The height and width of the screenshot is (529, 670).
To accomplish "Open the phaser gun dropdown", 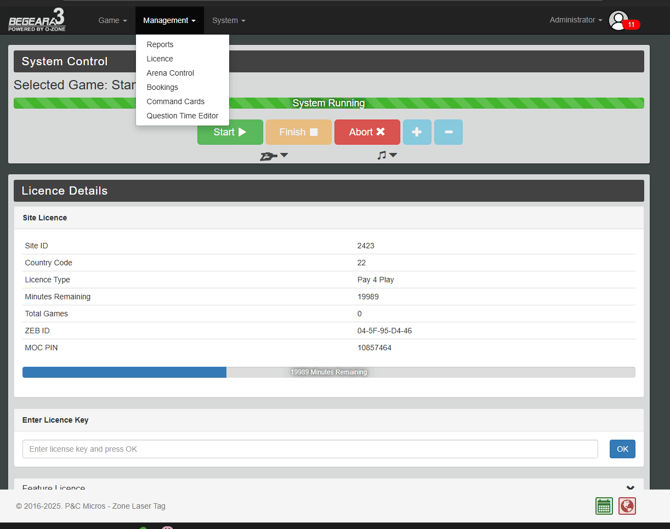I will [x=274, y=156].
